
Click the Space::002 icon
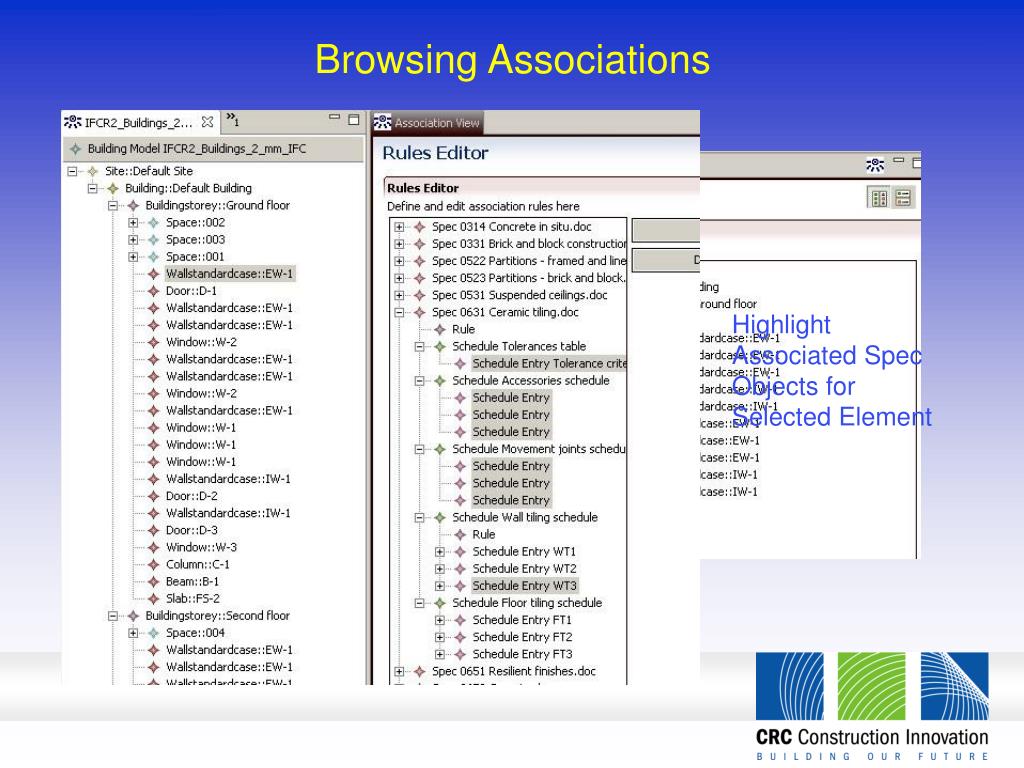pyautogui.click(x=153, y=222)
